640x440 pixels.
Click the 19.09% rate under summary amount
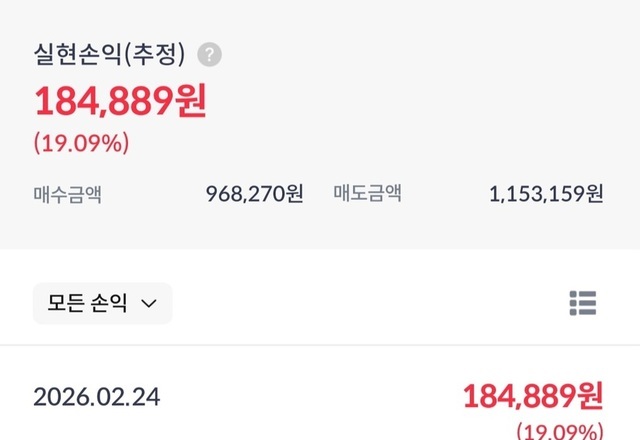click(x=81, y=143)
